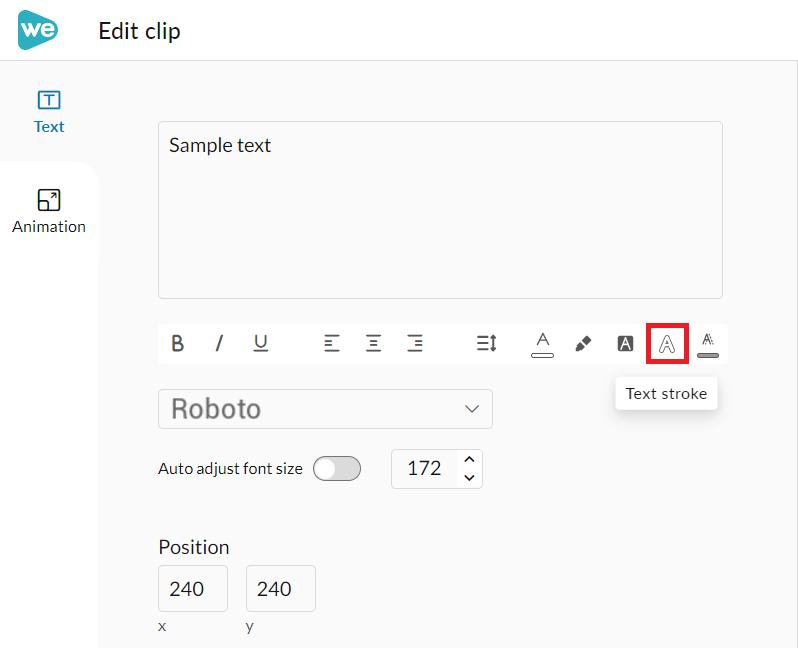Center align the text

pyautogui.click(x=373, y=343)
